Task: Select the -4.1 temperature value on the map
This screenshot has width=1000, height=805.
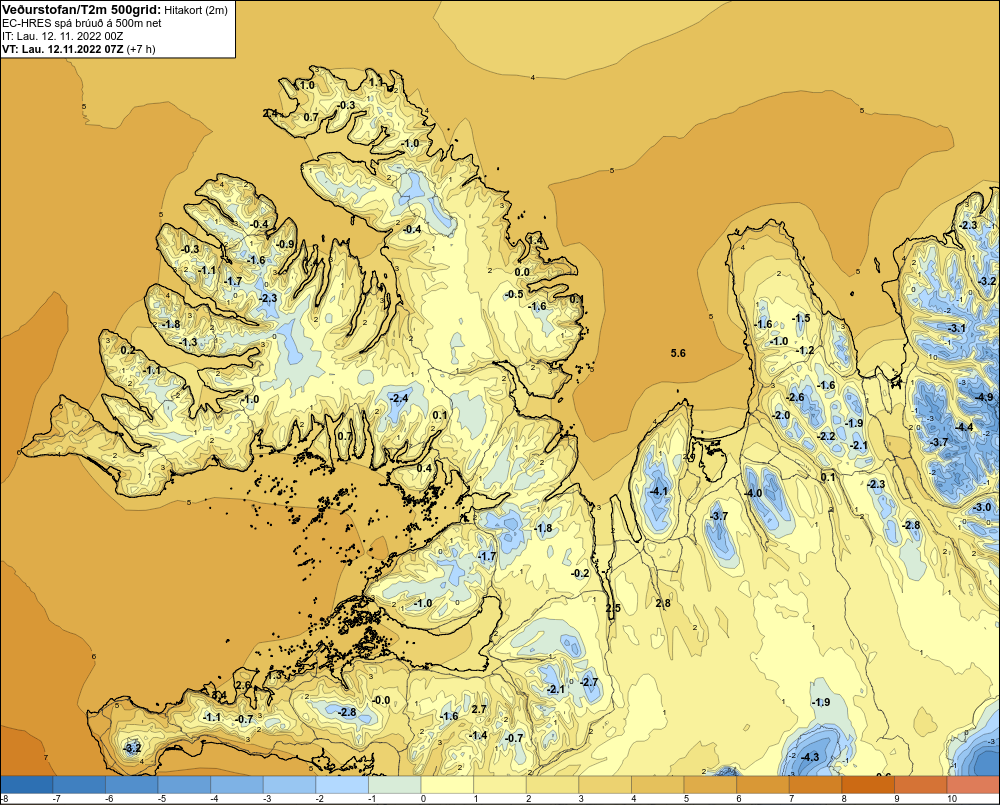Action: 658,491
